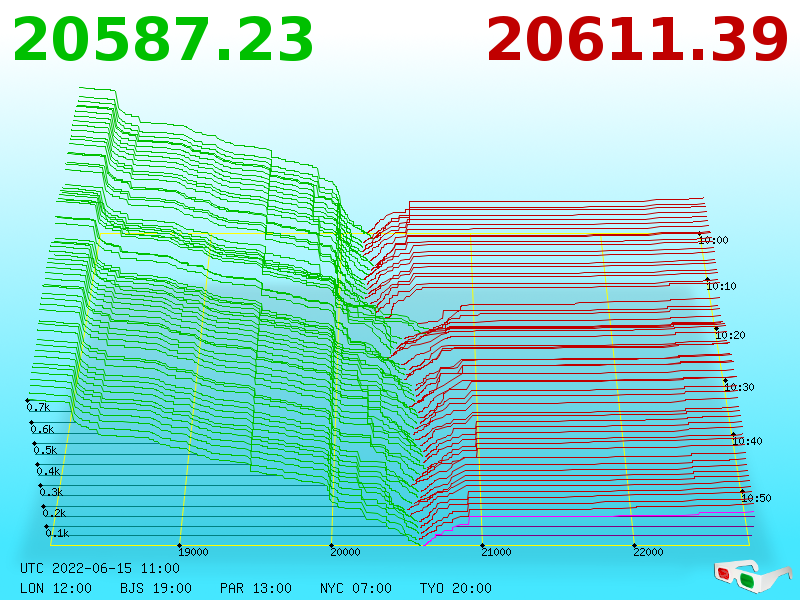Click the 10:00 time axis marker
The height and width of the screenshot is (600, 800).
pos(713,240)
